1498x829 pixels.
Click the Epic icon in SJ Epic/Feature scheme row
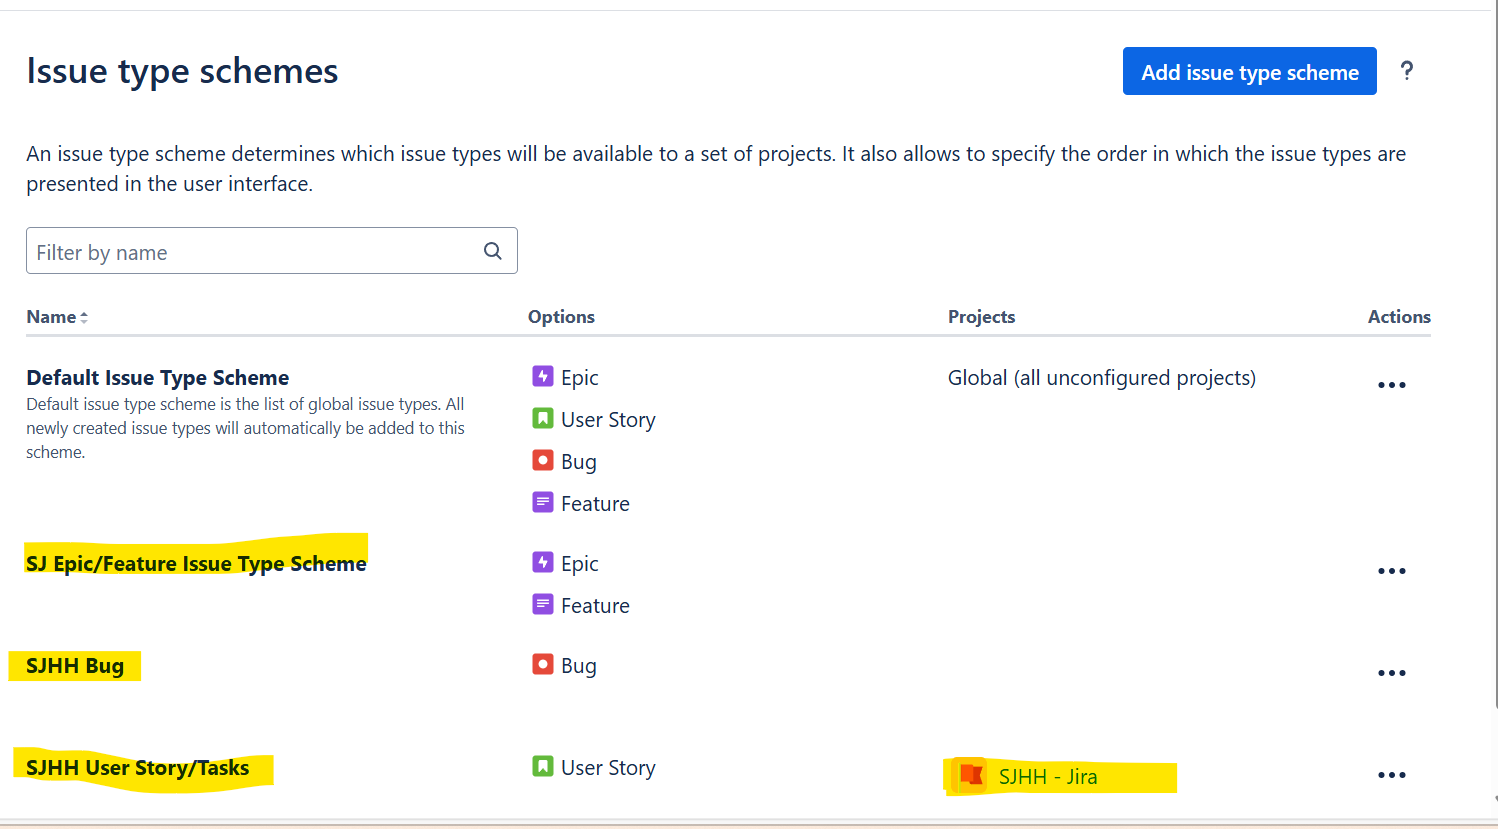(542, 563)
